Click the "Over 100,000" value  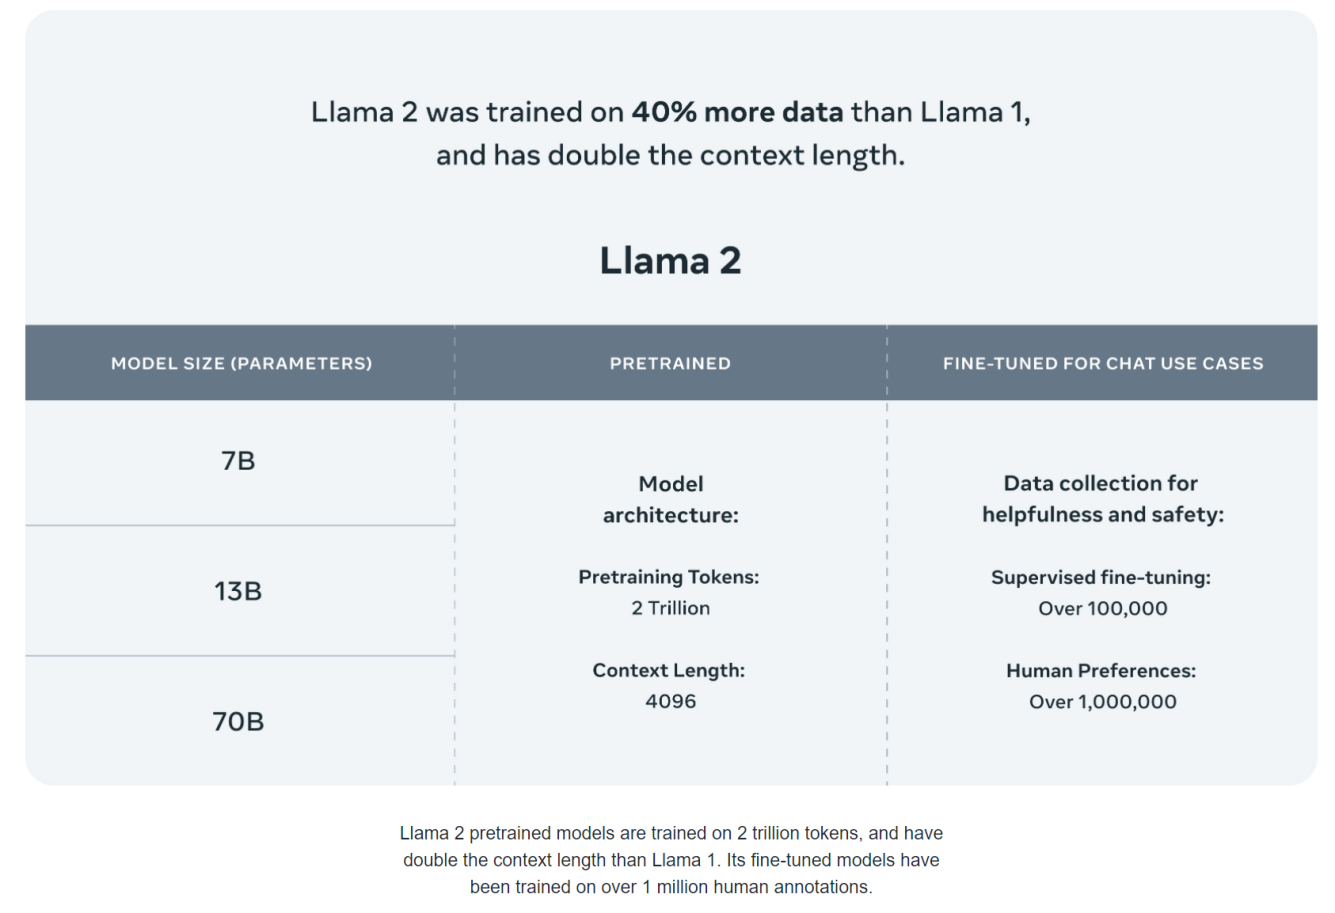(1102, 608)
